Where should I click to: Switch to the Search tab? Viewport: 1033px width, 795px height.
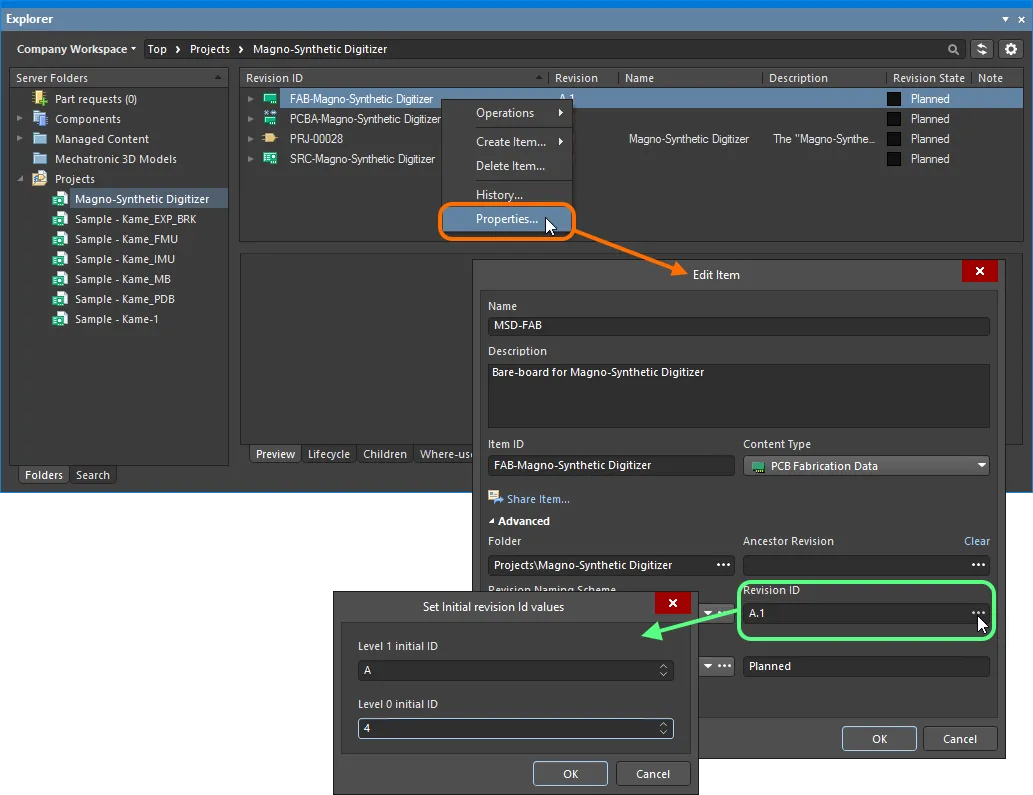coord(93,475)
